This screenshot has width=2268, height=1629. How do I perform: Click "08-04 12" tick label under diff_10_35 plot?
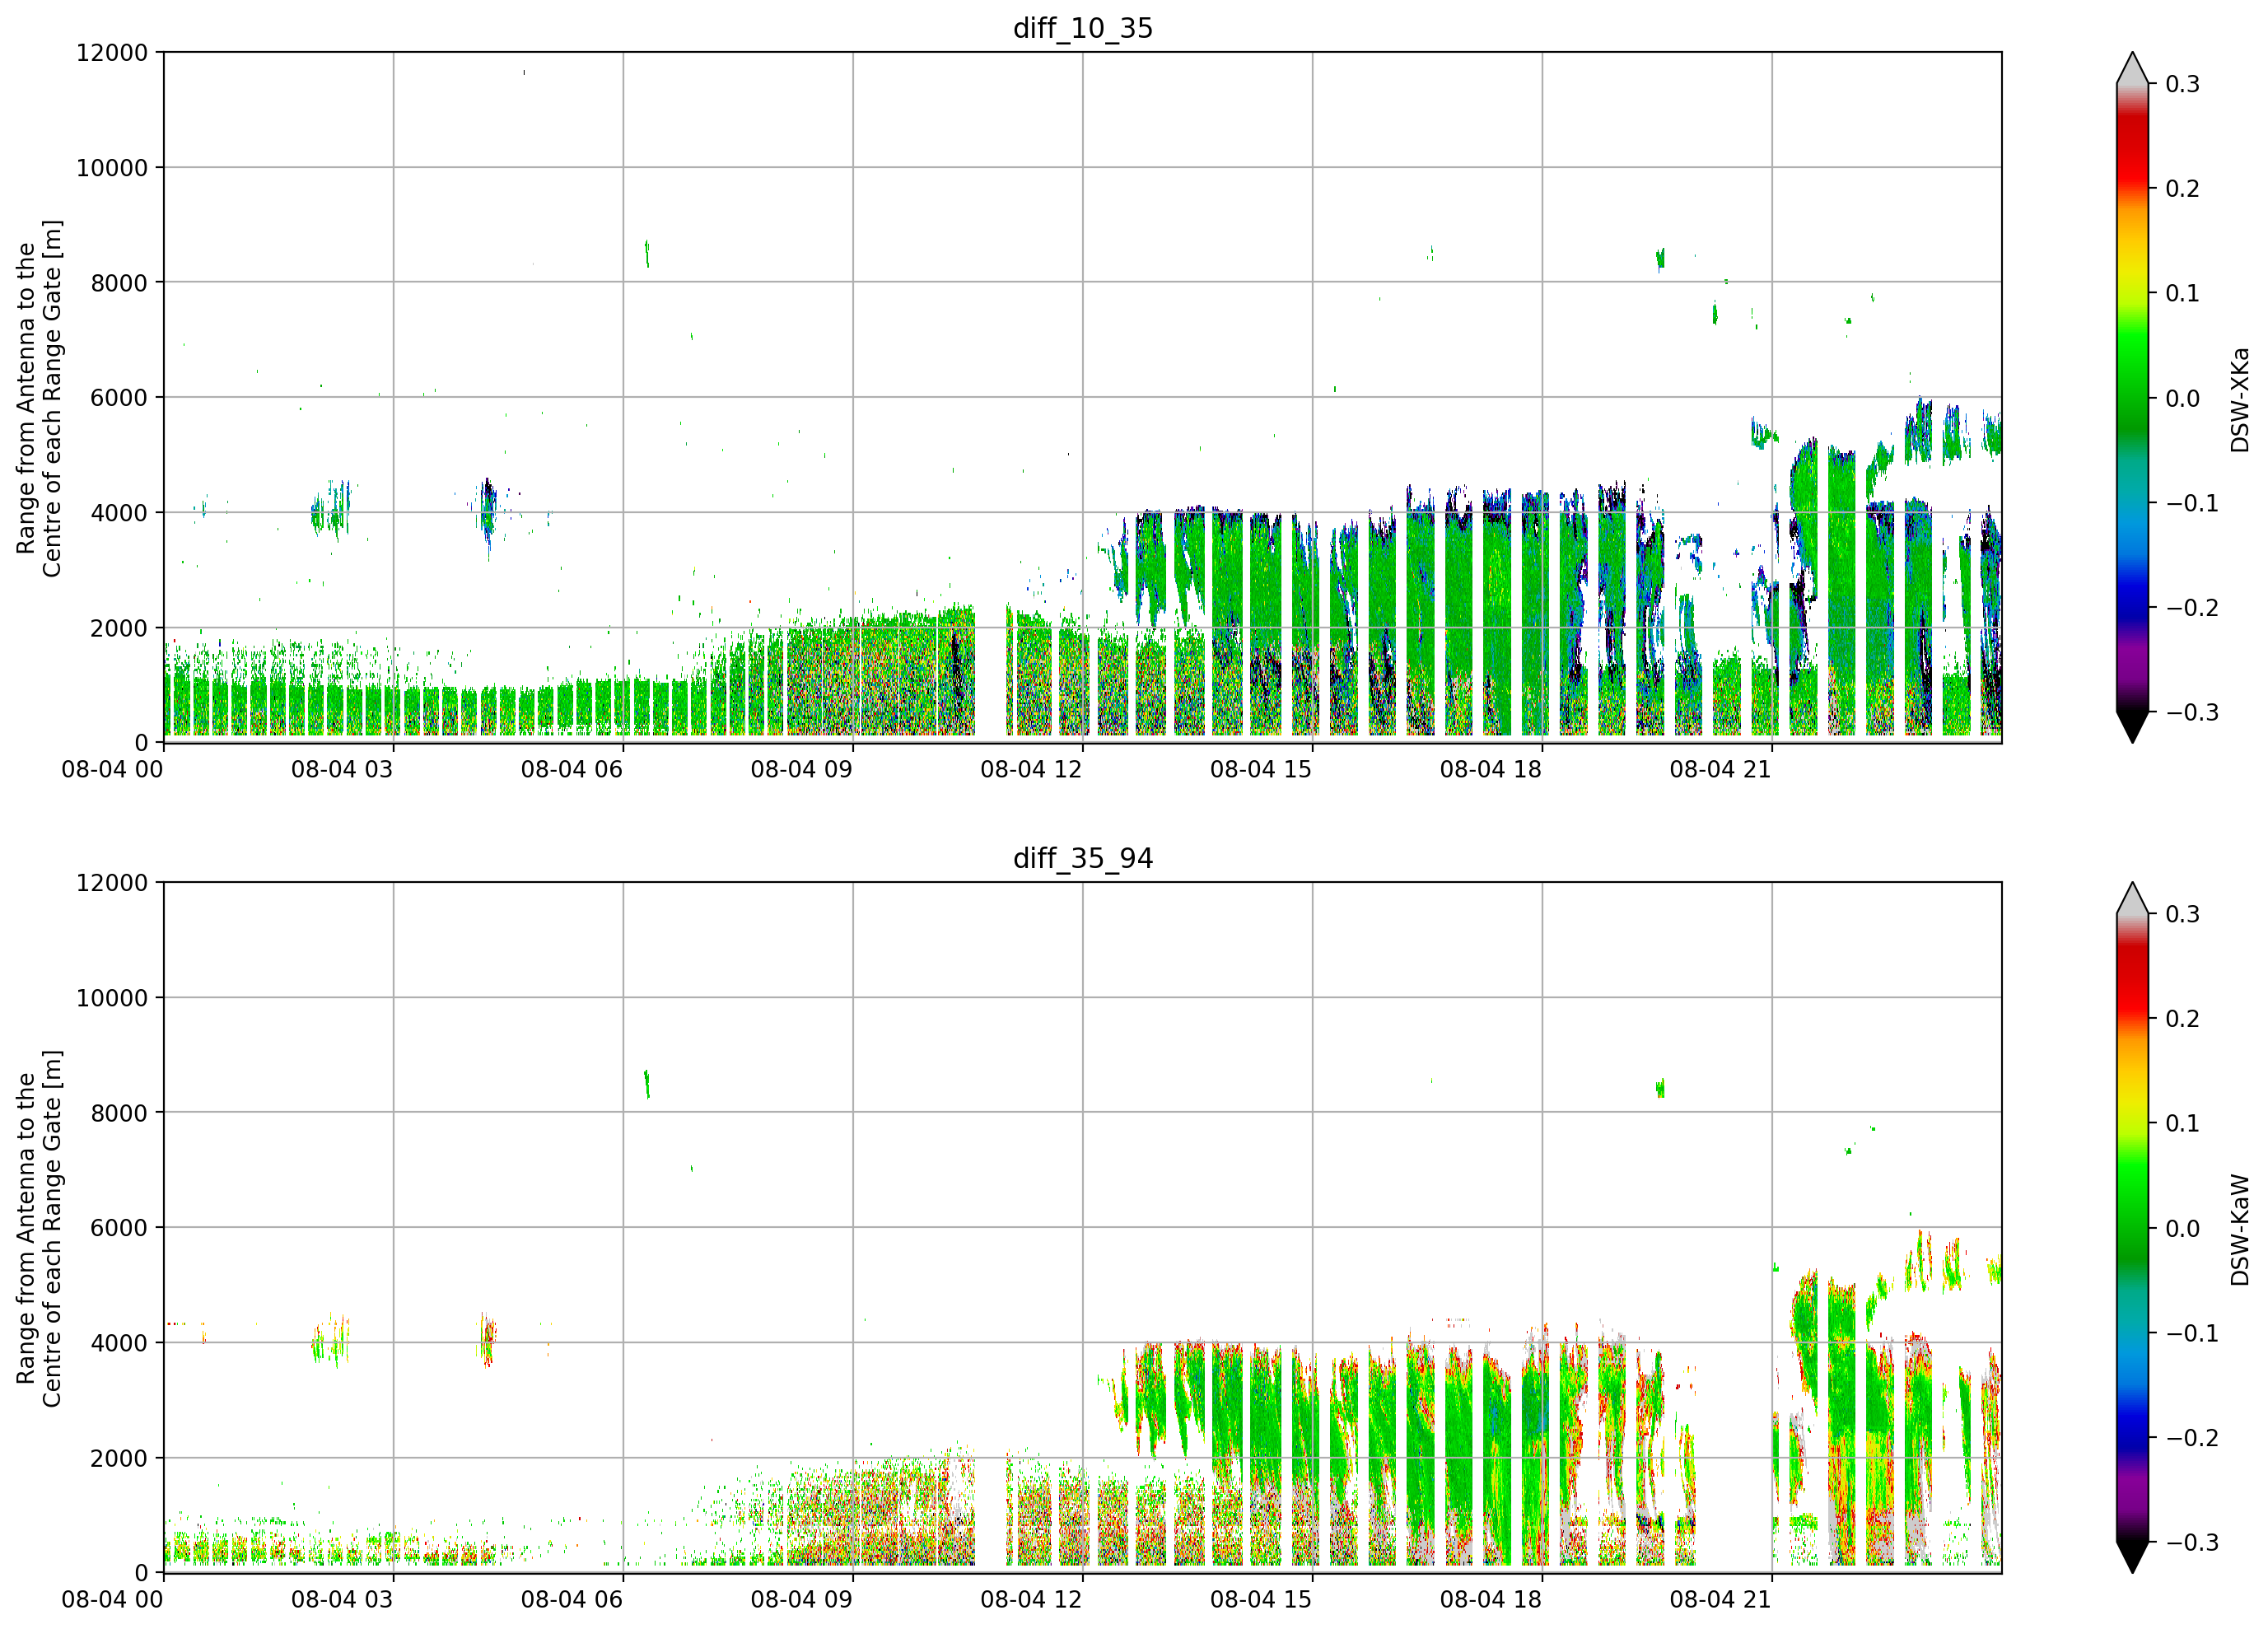(1031, 769)
